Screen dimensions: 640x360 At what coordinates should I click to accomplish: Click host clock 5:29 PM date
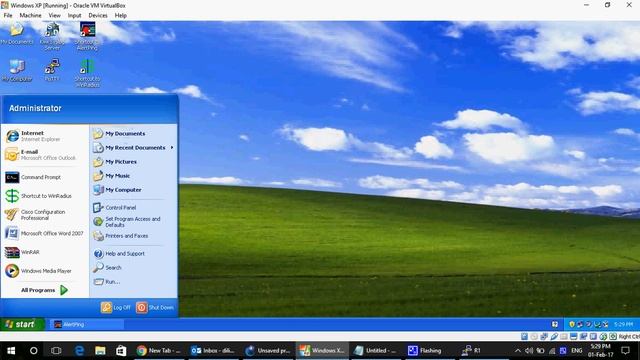pyautogui.click(x=600, y=351)
